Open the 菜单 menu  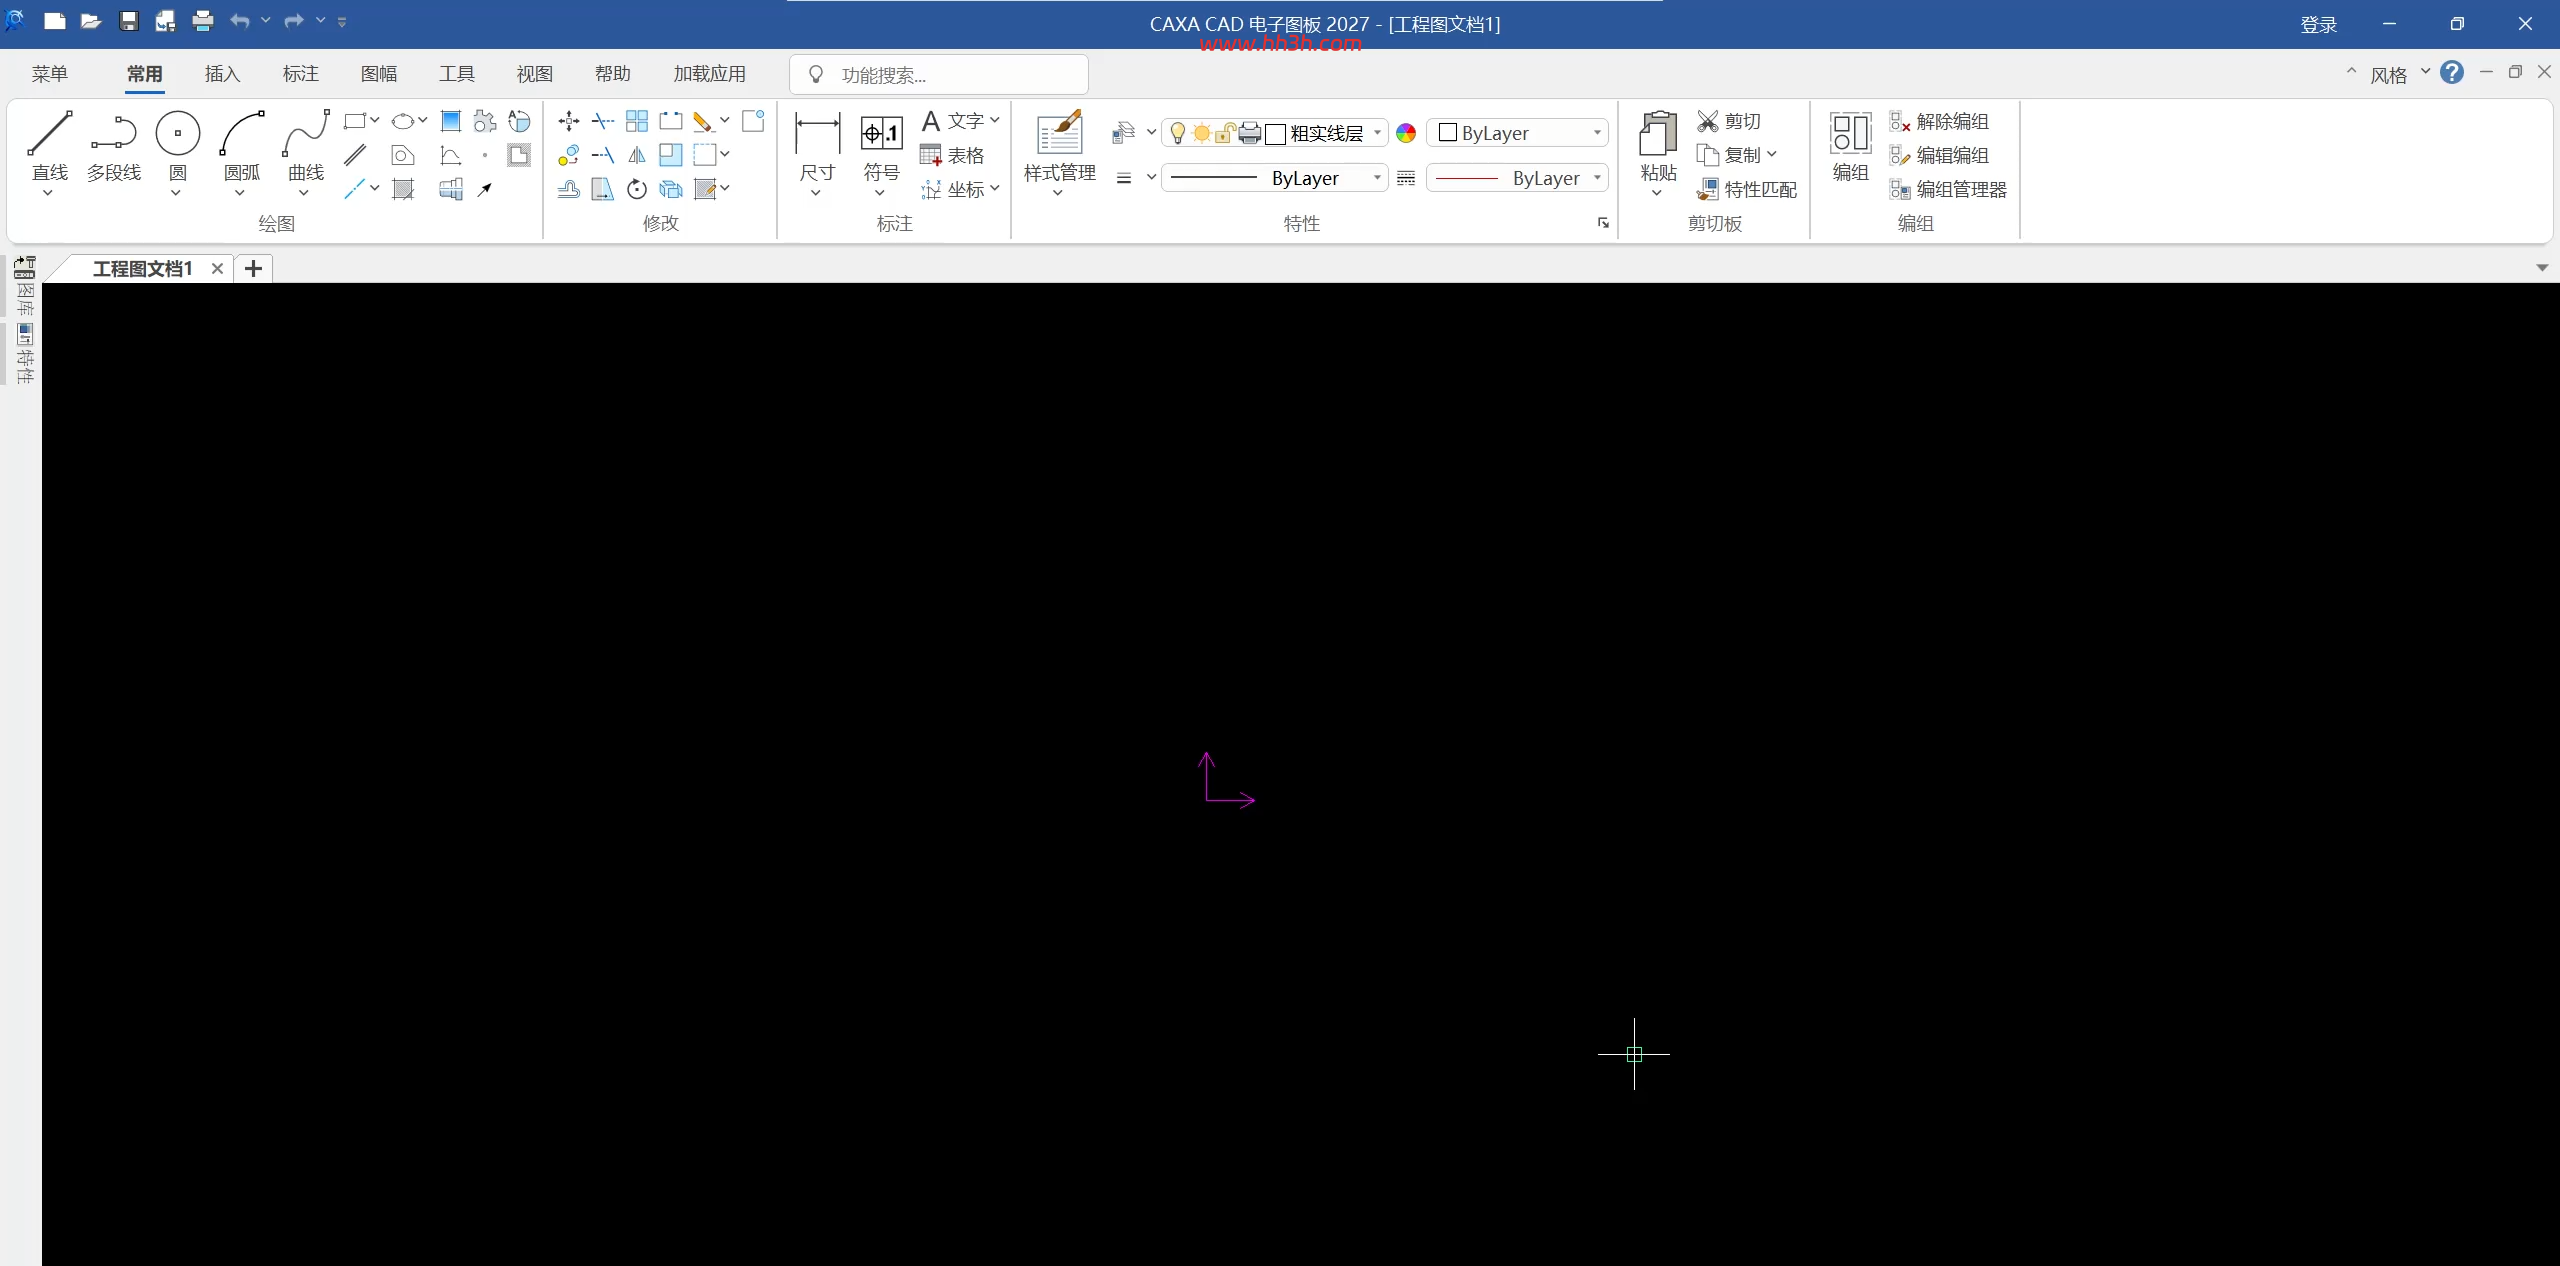pyautogui.click(x=49, y=74)
